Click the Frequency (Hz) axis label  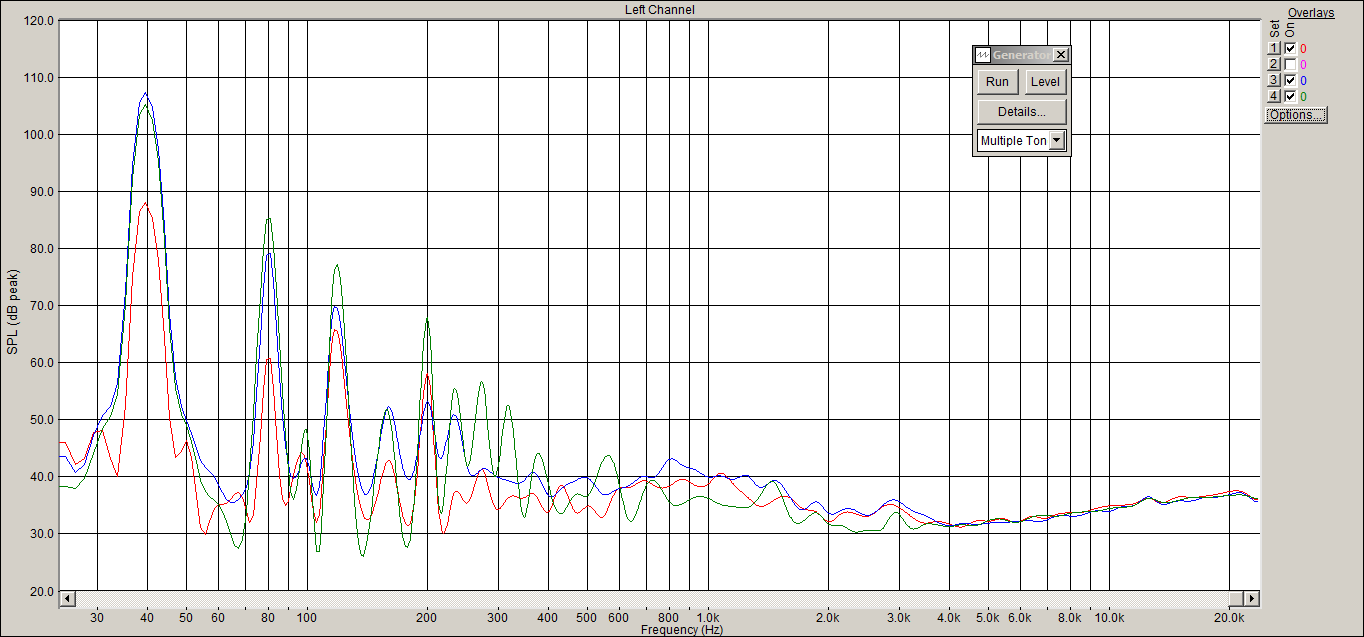(x=681, y=630)
